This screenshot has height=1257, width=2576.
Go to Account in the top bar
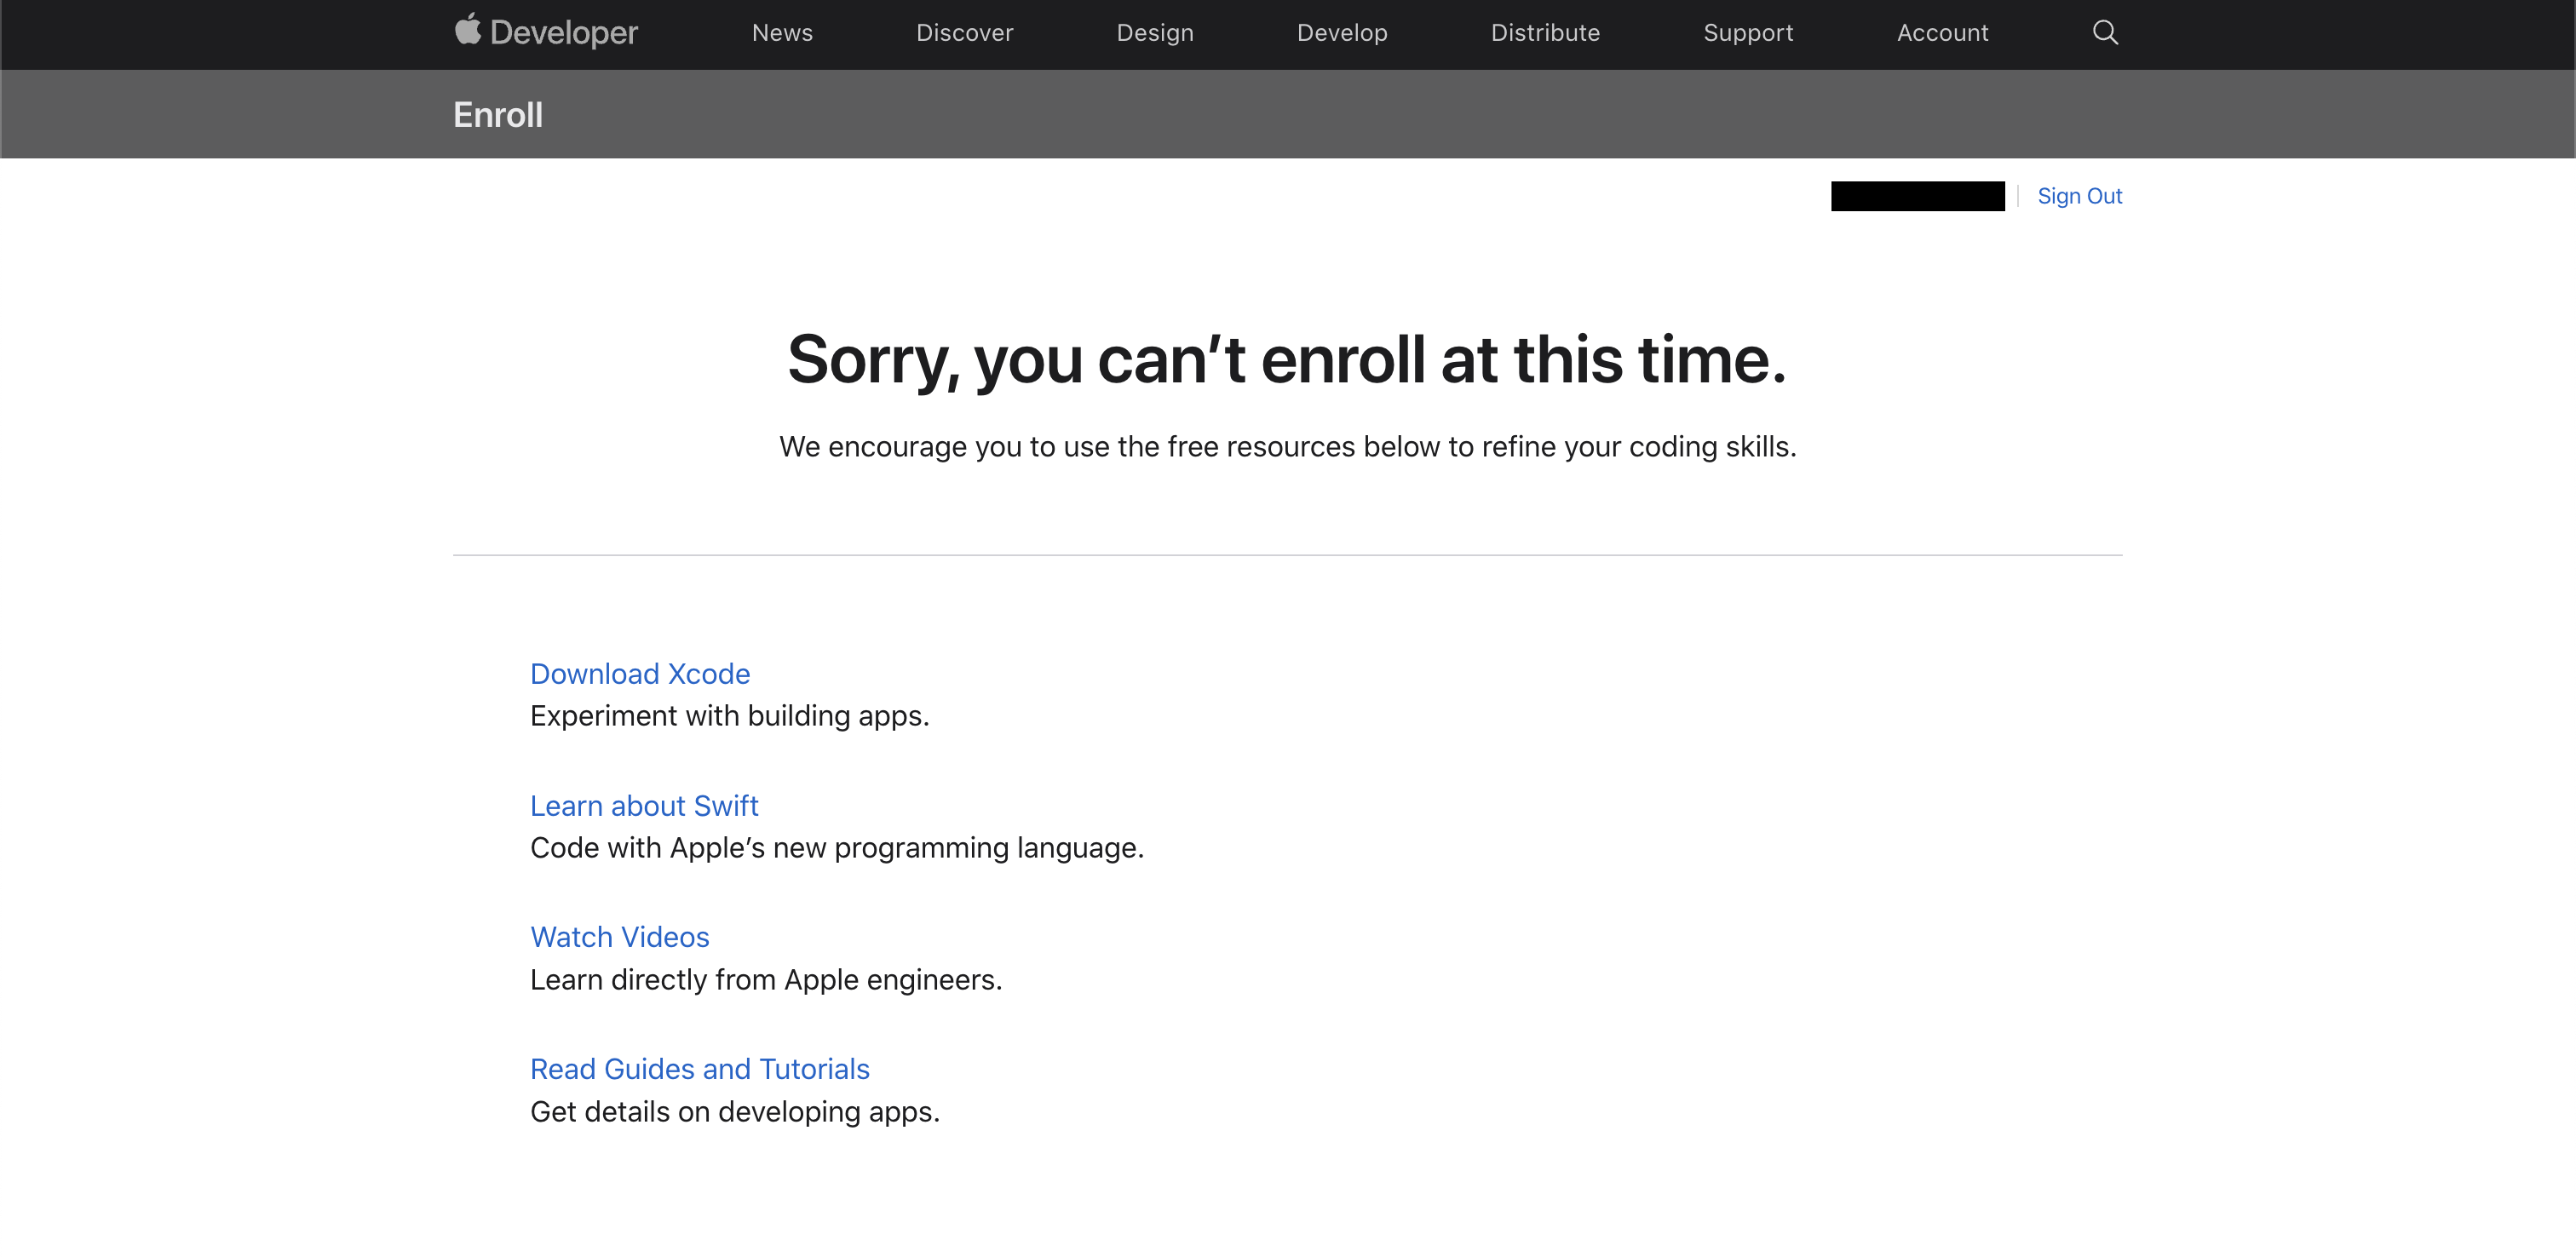pos(1942,33)
